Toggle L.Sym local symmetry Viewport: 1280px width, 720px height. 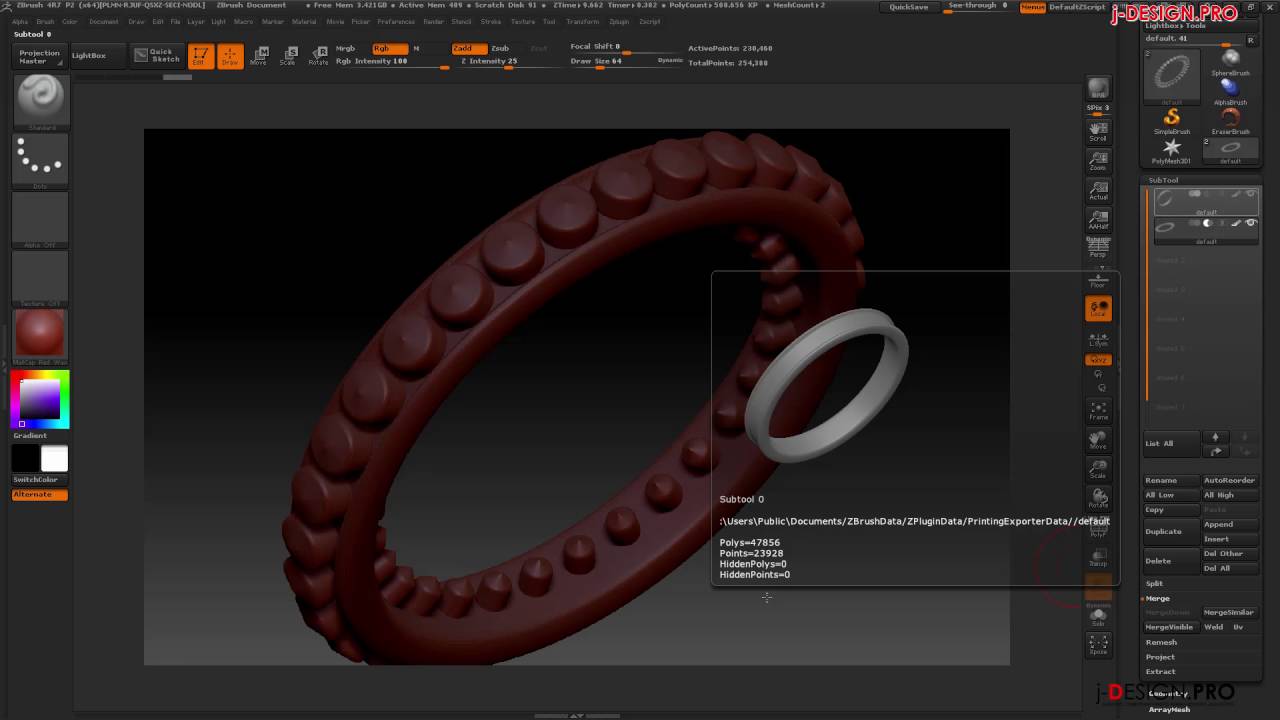tap(1098, 337)
